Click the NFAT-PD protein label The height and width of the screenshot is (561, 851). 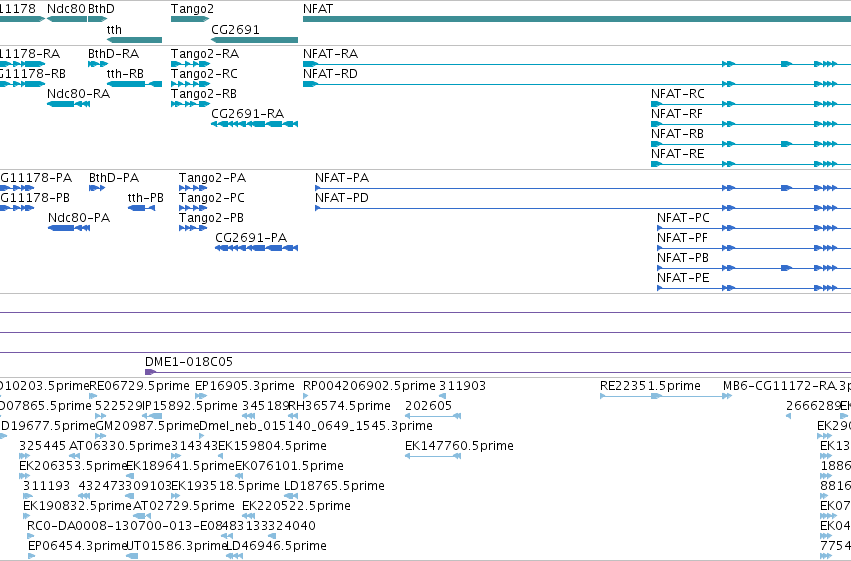pyautogui.click(x=342, y=198)
